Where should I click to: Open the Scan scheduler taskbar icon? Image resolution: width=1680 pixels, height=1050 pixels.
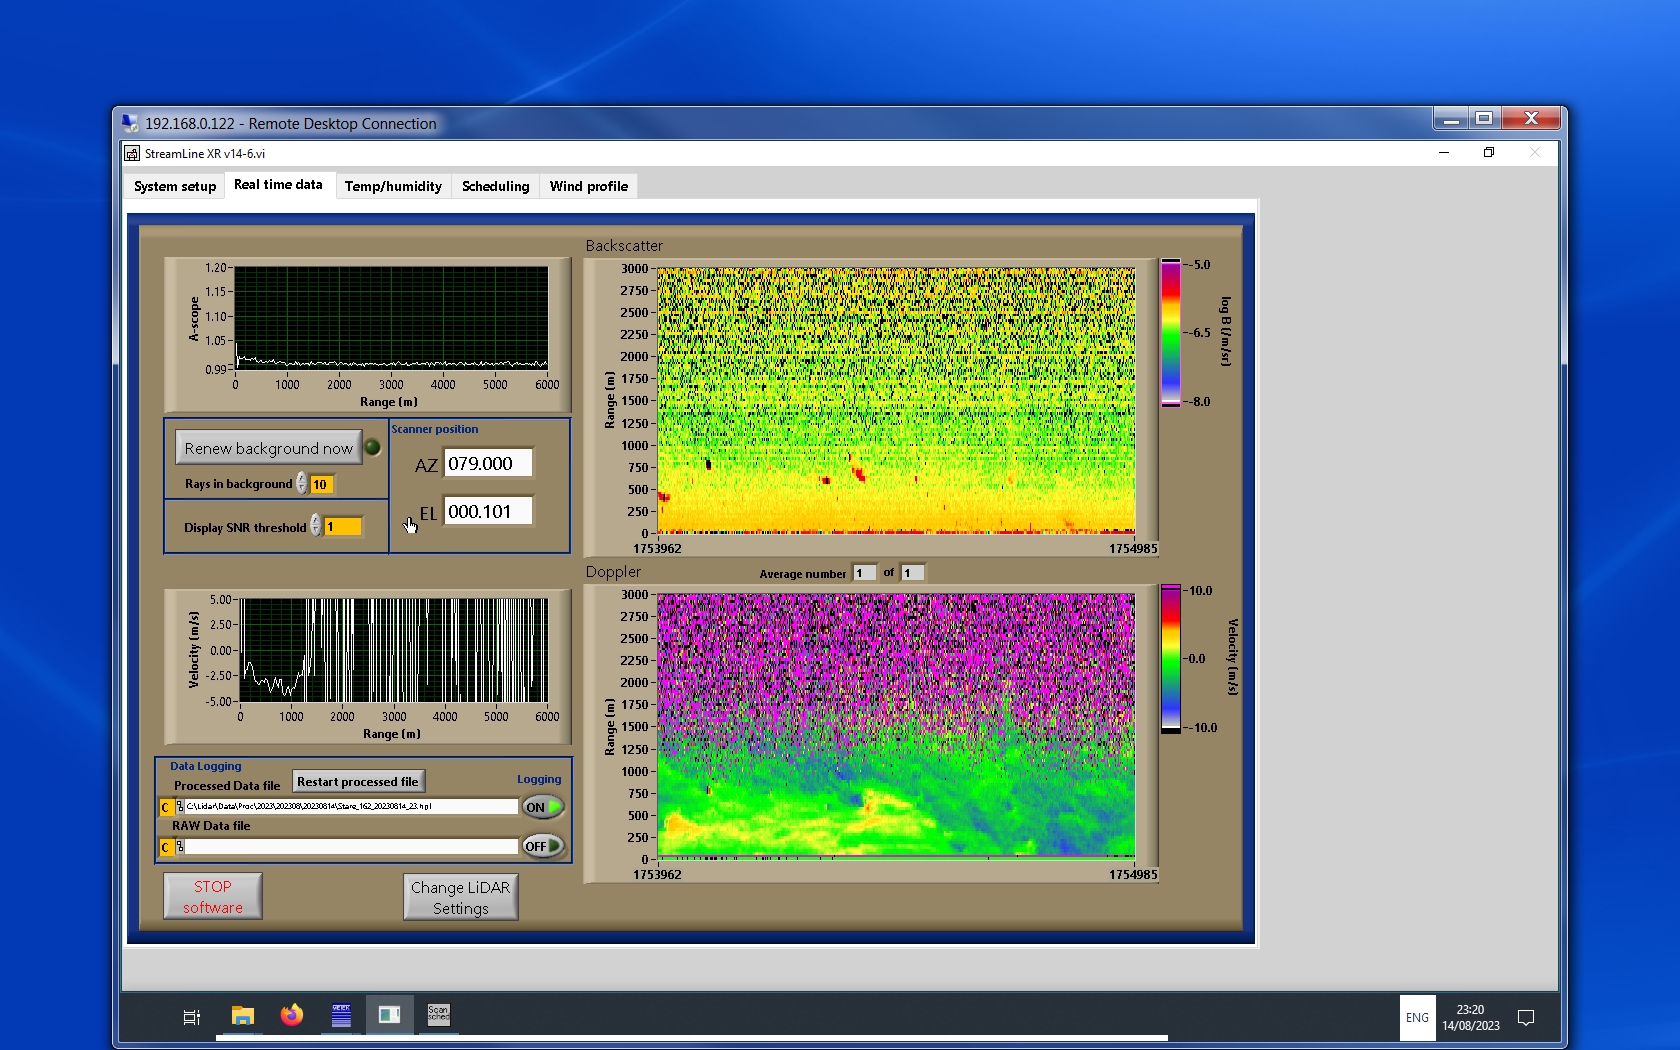438,1016
